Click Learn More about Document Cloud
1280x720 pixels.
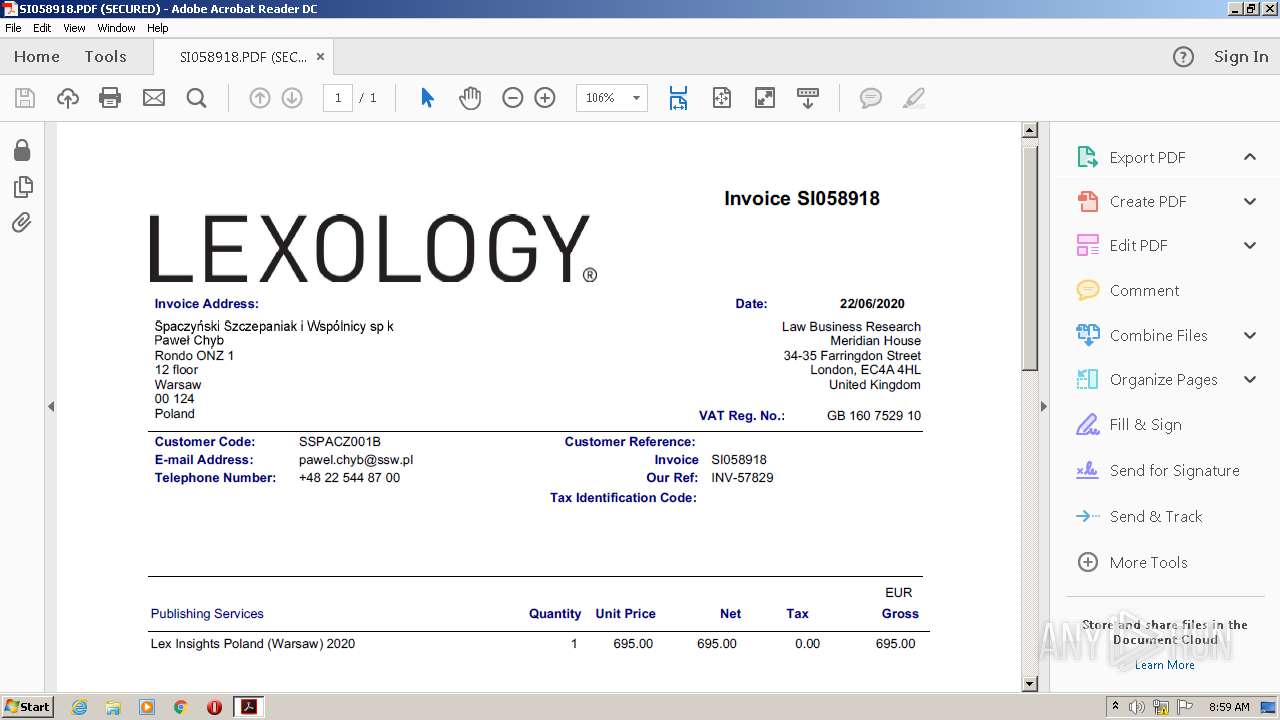coord(1164,665)
